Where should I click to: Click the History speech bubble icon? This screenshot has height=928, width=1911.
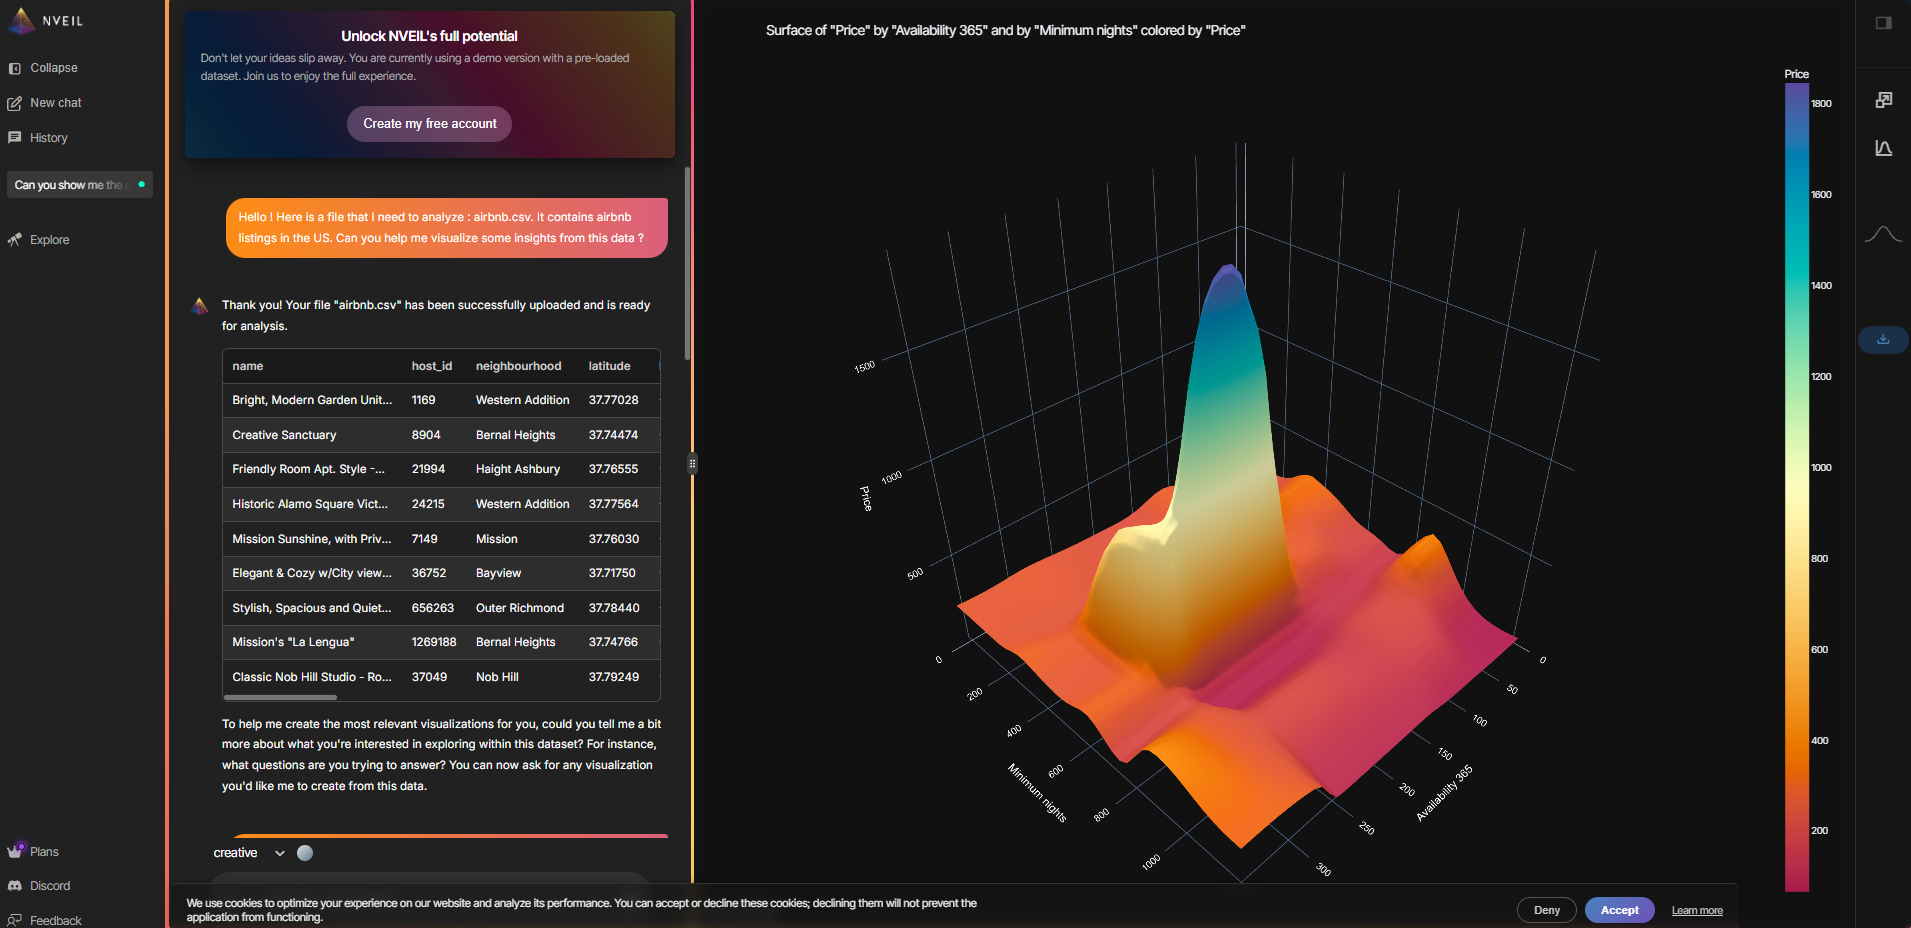[x=15, y=138]
